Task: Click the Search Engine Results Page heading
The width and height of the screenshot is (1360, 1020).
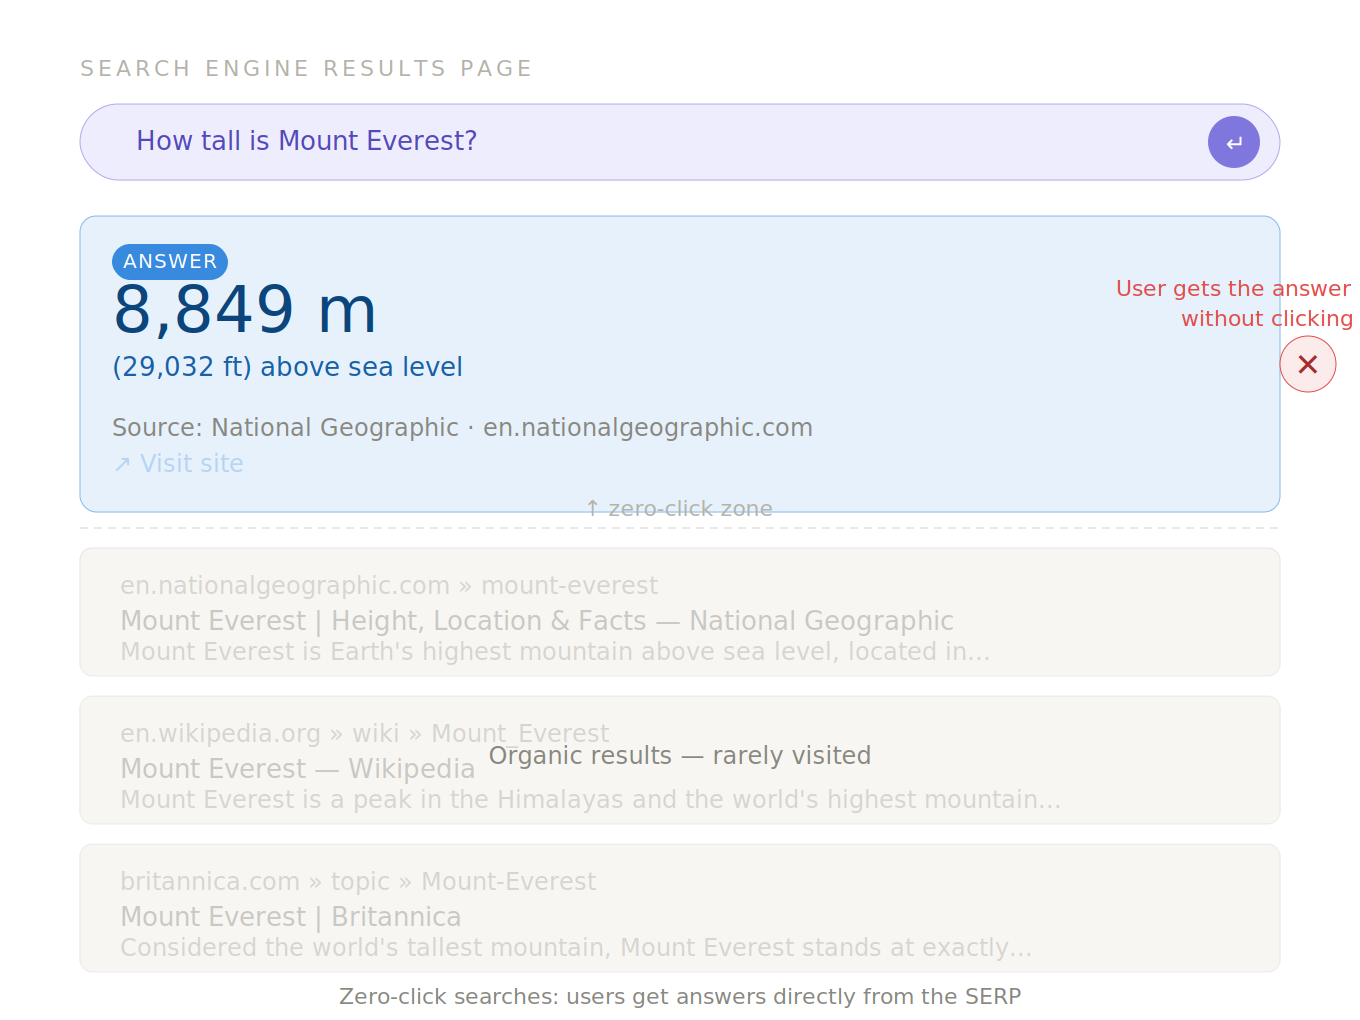Action: tap(306, 69)
